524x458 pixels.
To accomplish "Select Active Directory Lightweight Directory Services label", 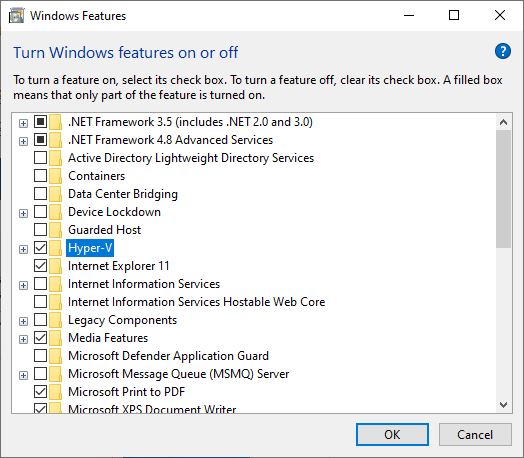I will click(191, 158).
